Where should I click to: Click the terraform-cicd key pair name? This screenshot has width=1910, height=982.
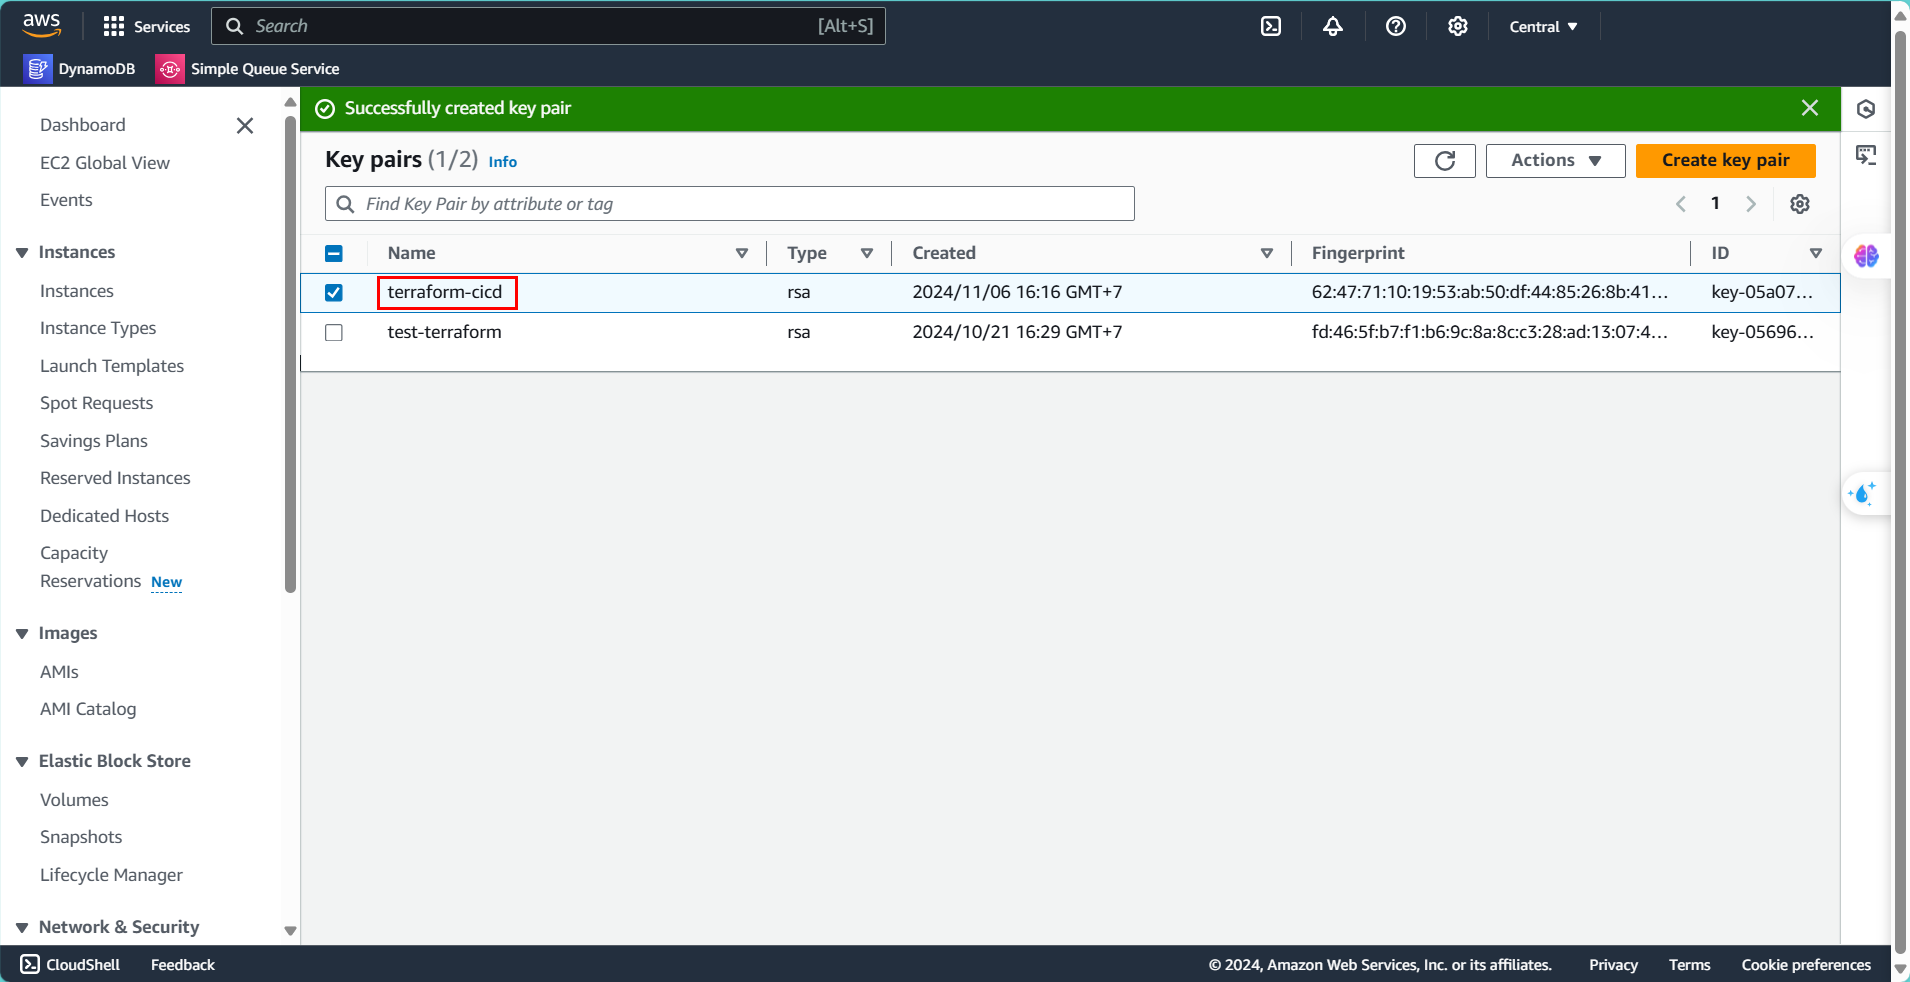click(445, 292)
